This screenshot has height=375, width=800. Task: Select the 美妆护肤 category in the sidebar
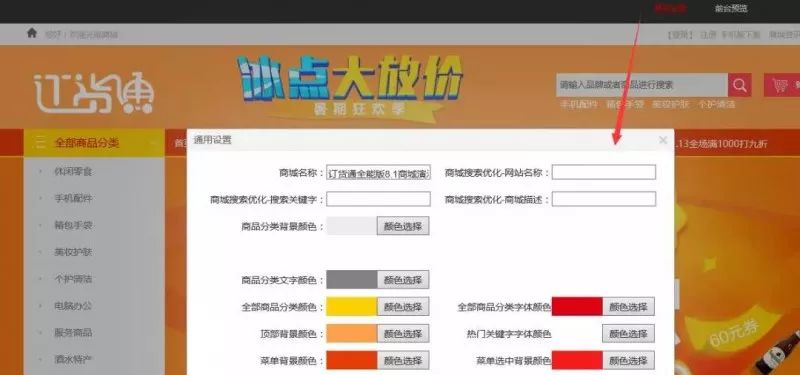[73, 252]
